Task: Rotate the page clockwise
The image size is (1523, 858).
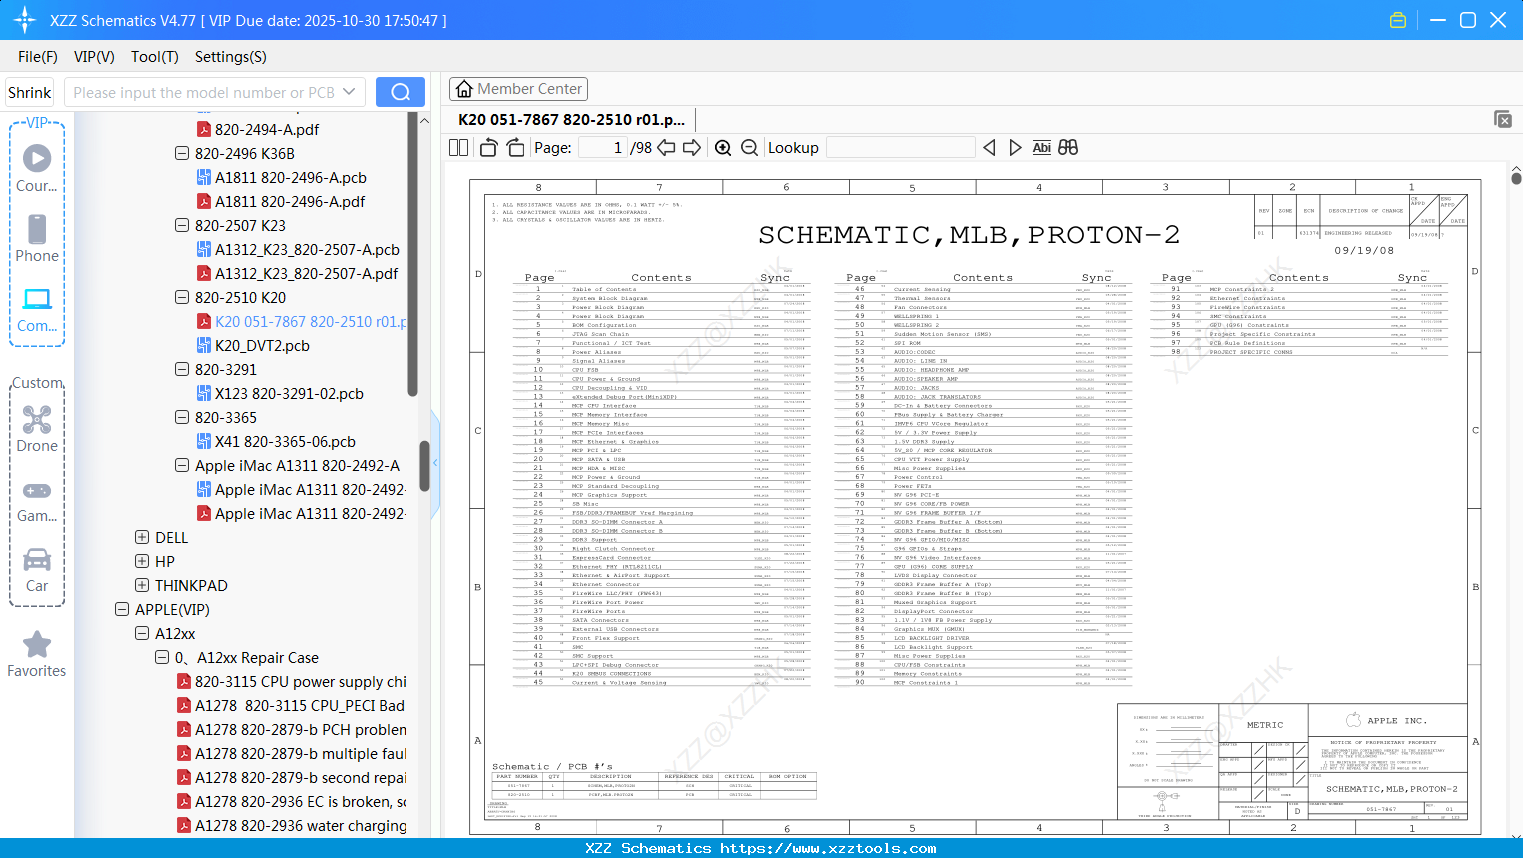Action: pyautogui.click(x=515, y=148)
